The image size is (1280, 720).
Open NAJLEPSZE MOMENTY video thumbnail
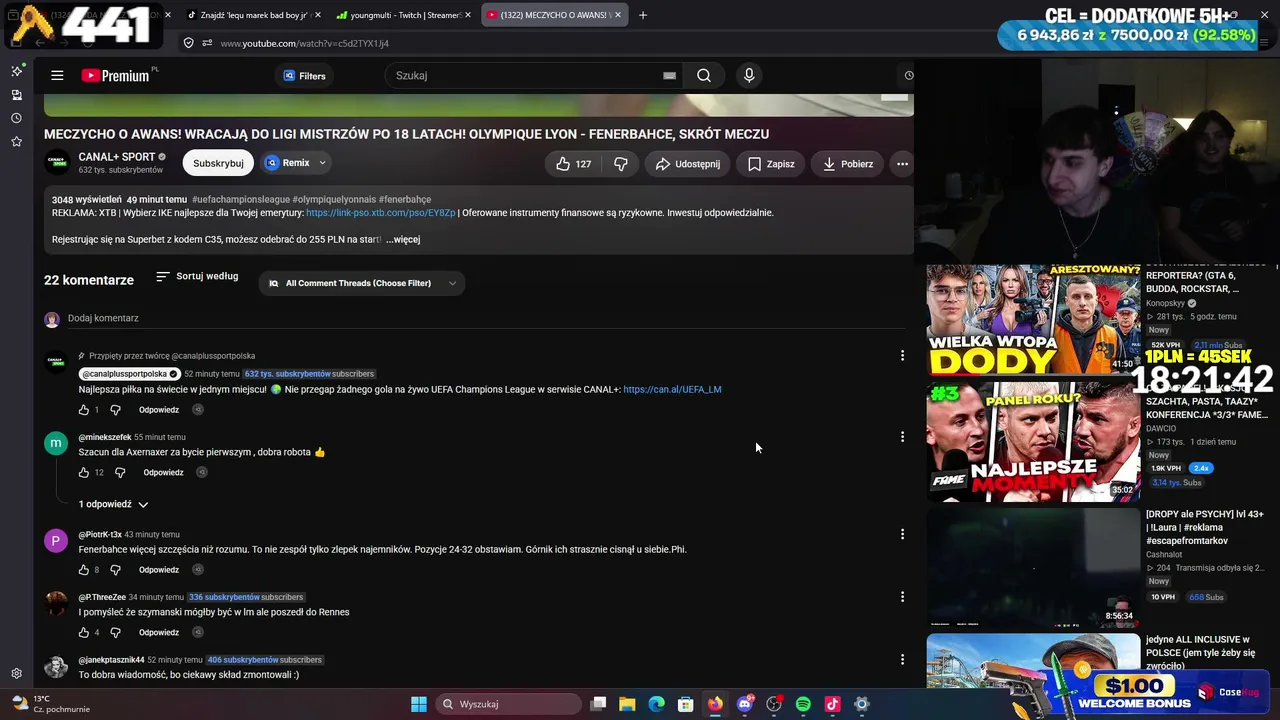(1033, 442)
